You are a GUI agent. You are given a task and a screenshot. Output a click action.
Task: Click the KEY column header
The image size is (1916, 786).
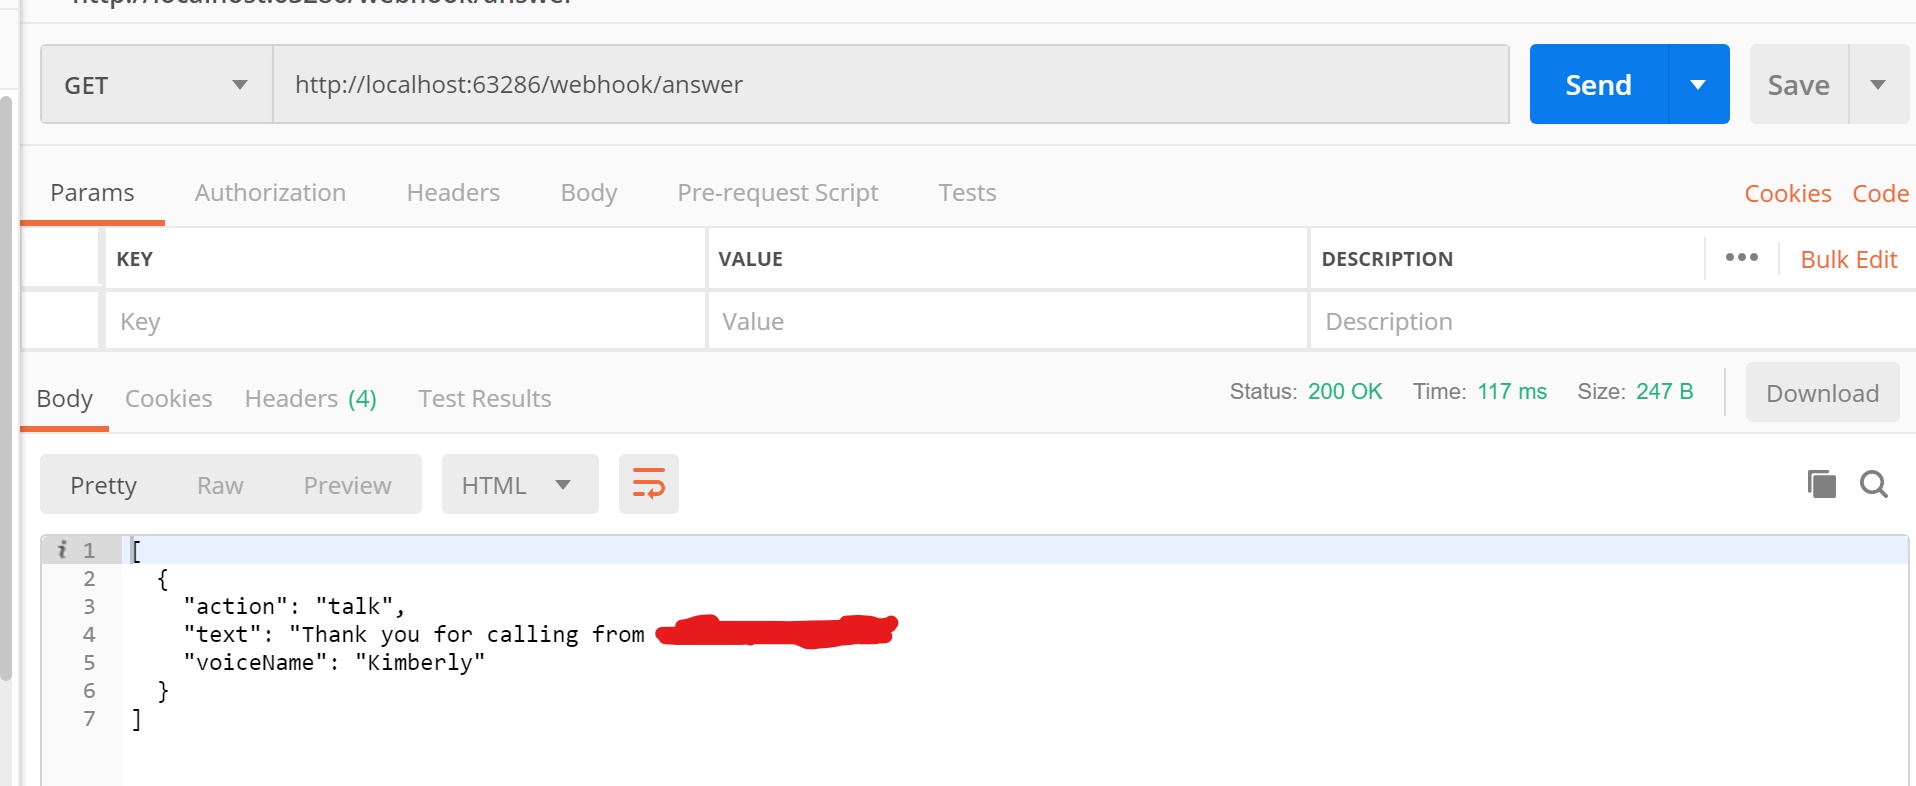[x=134, y=259]
